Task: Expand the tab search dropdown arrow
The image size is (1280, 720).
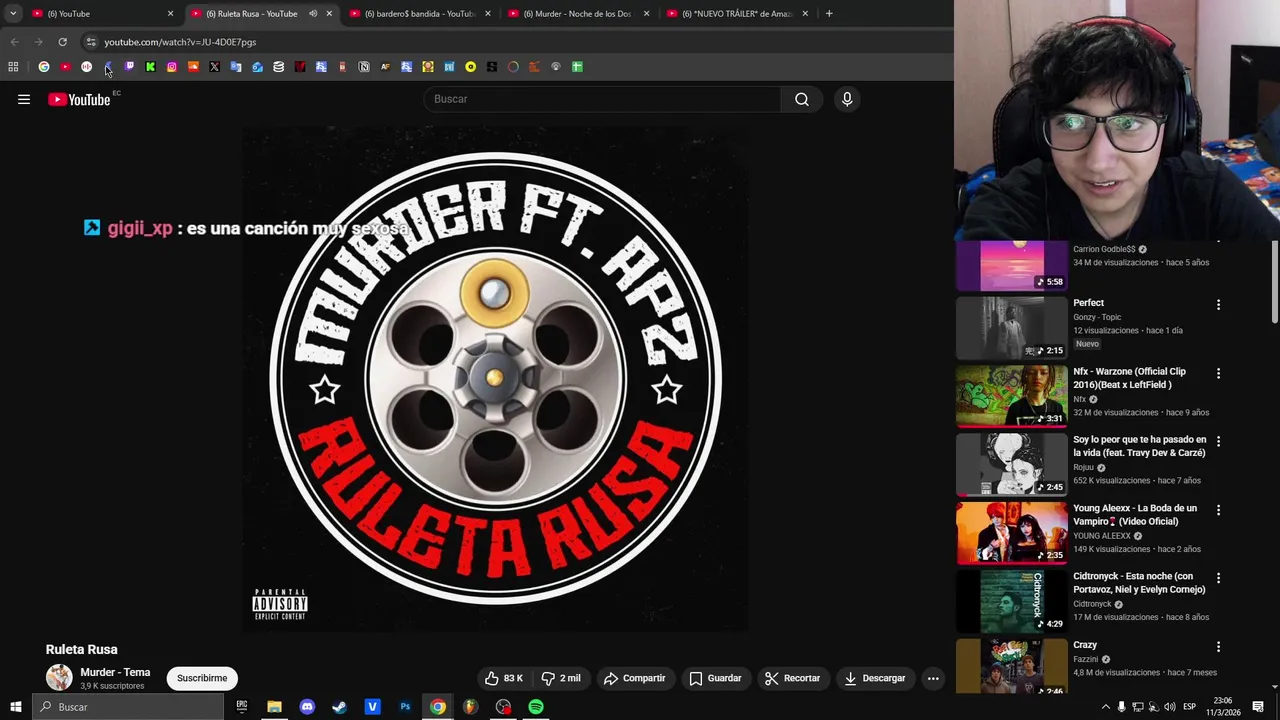Action: pos(13,14)
